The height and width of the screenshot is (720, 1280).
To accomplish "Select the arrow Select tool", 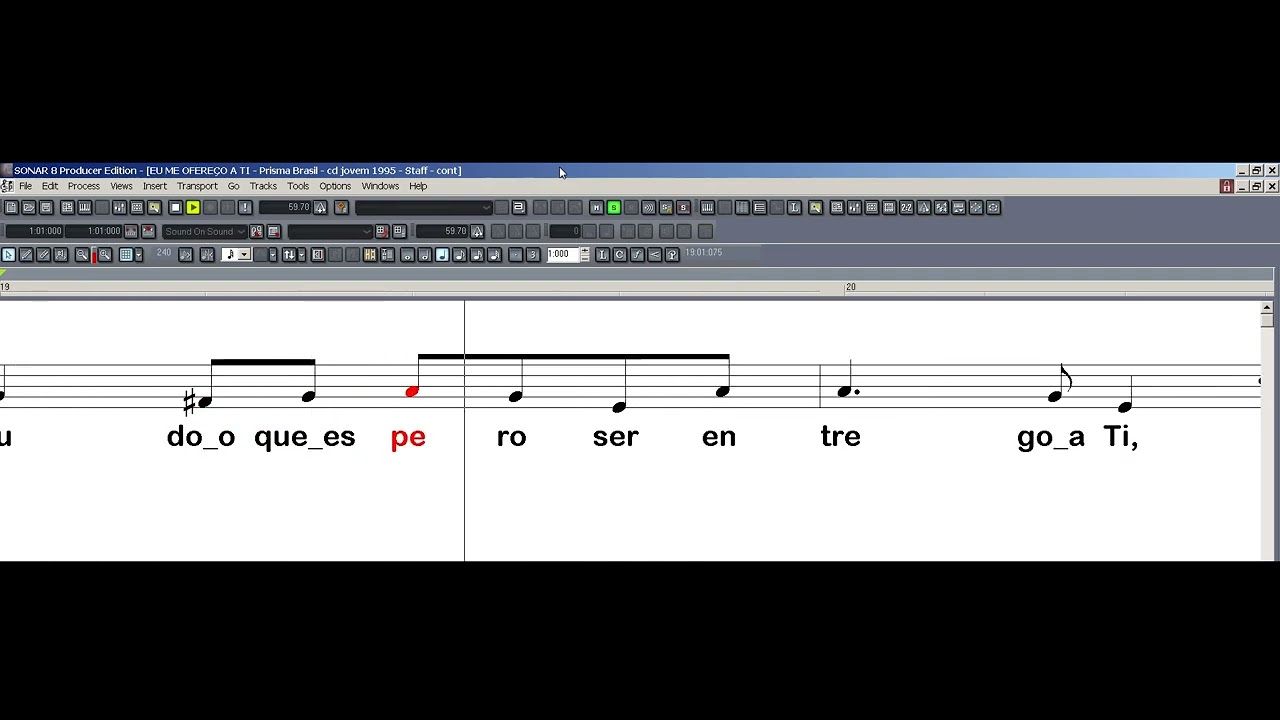I will coord(8,255).
